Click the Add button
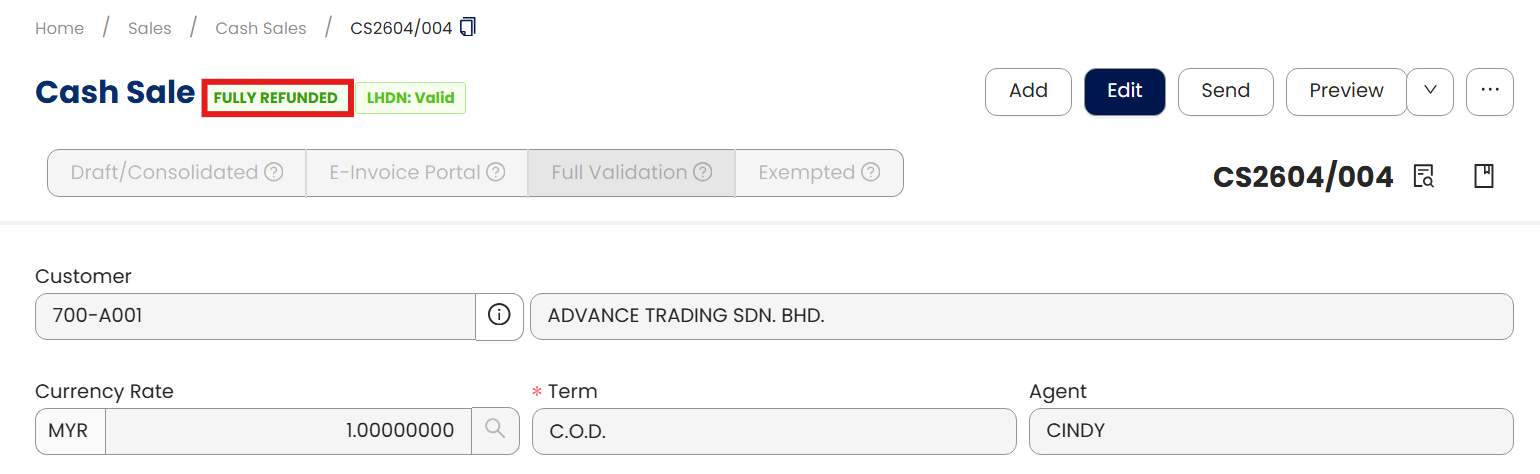Viewport: 1540px width, 474px height. [x=1028, y=91]
